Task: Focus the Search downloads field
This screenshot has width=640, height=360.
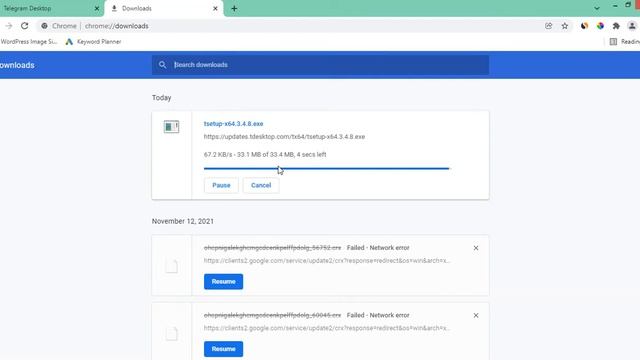Action: pos(320,65)
